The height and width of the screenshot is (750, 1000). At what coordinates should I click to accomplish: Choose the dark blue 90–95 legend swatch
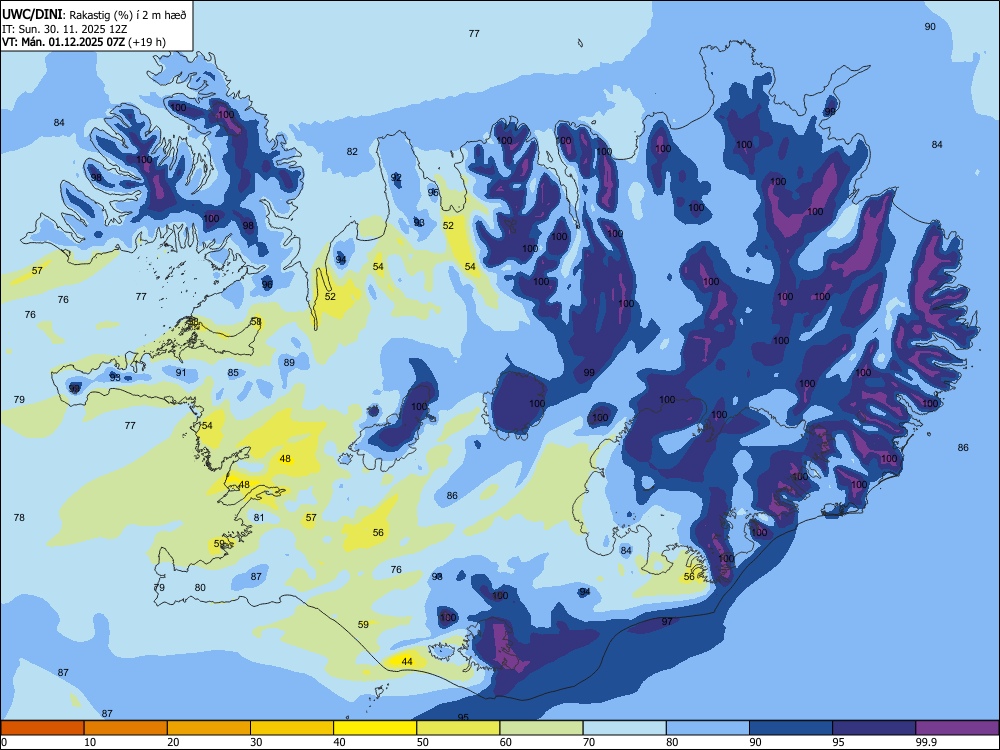791,728
